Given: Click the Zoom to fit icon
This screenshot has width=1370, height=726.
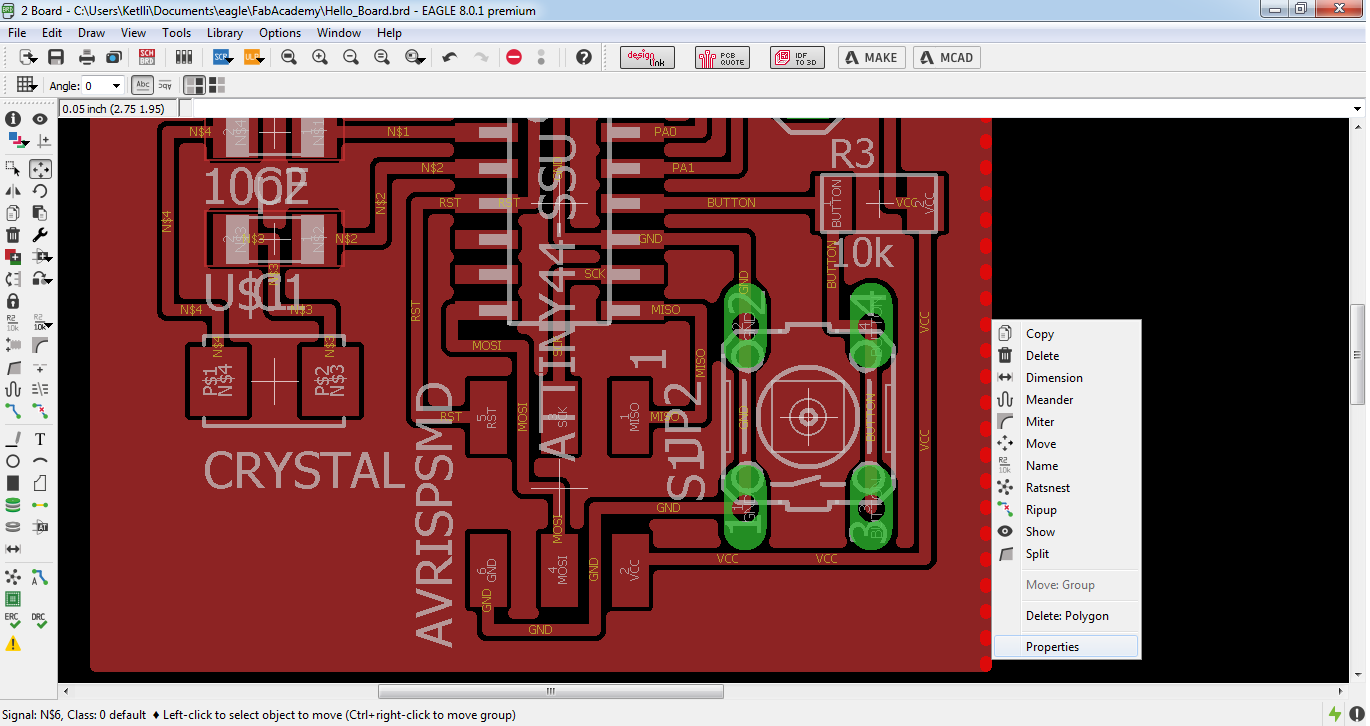Looking at the screenshot, I should (289, 57).
